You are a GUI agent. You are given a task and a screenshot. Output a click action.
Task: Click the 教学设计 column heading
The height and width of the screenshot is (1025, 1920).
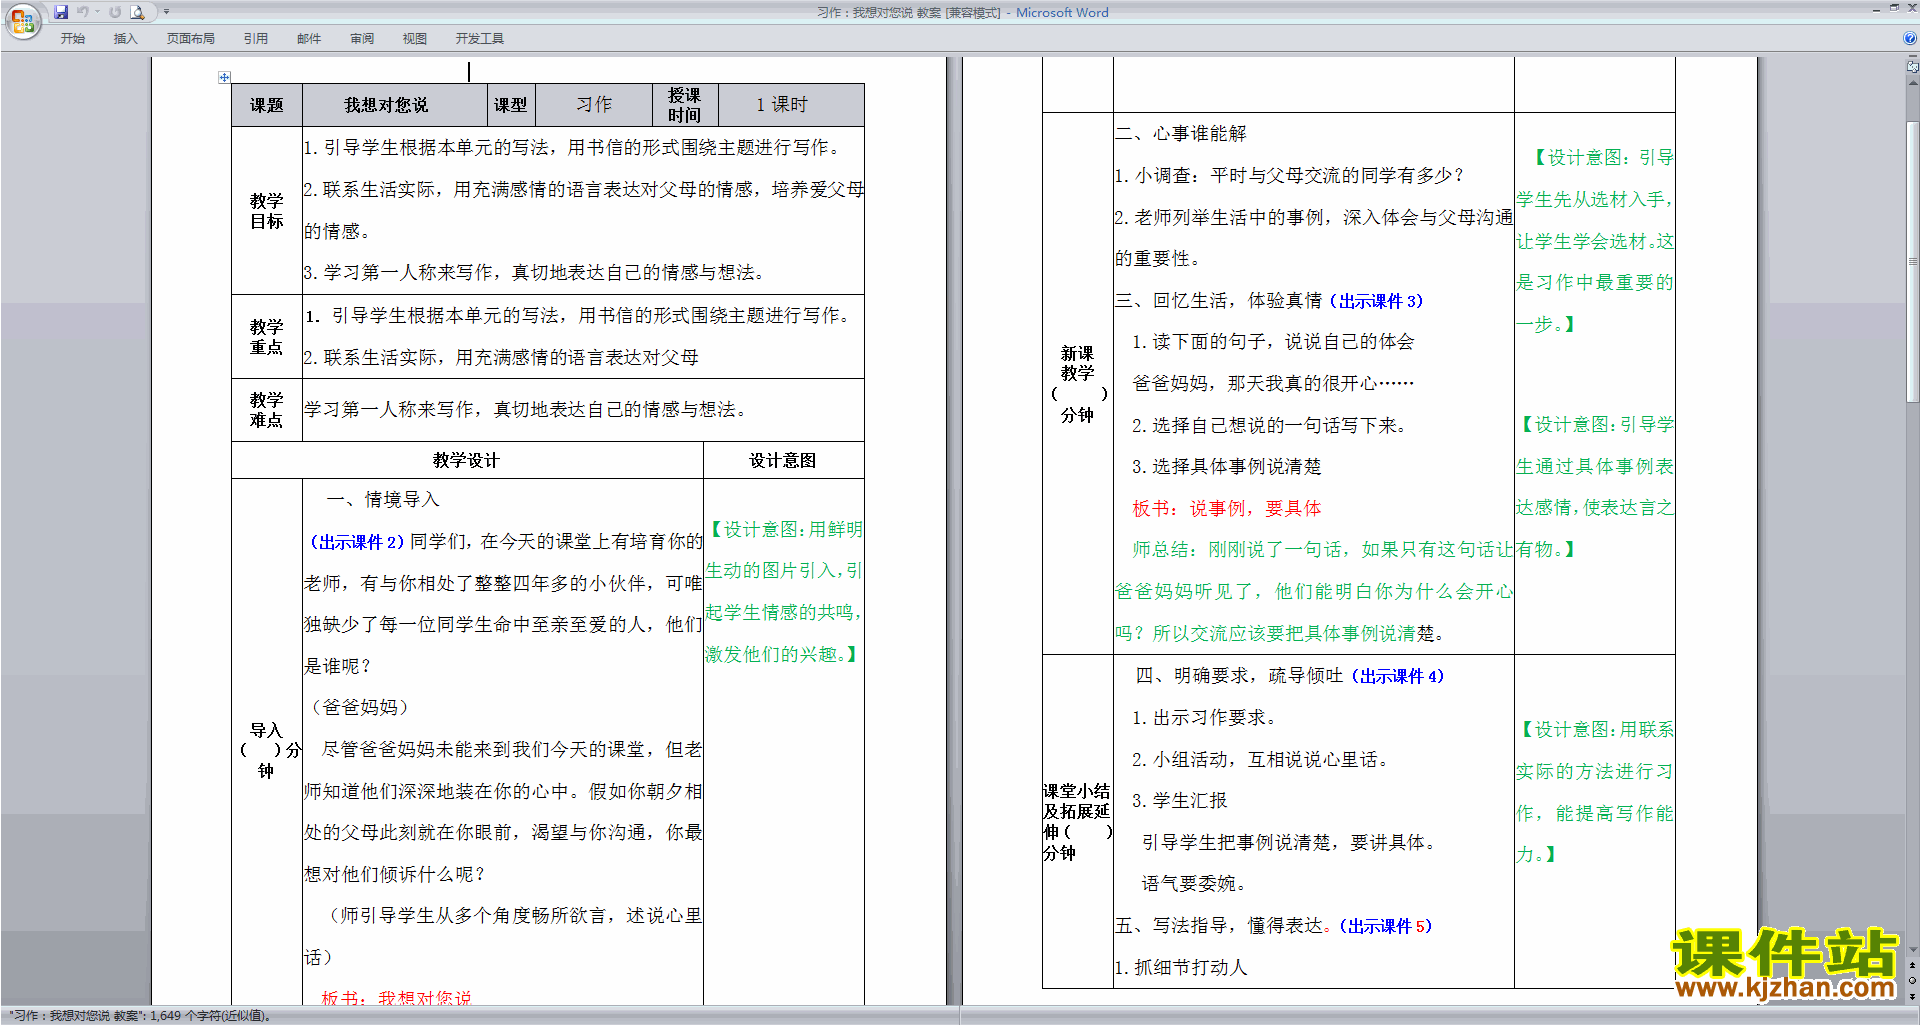(466, 460)
